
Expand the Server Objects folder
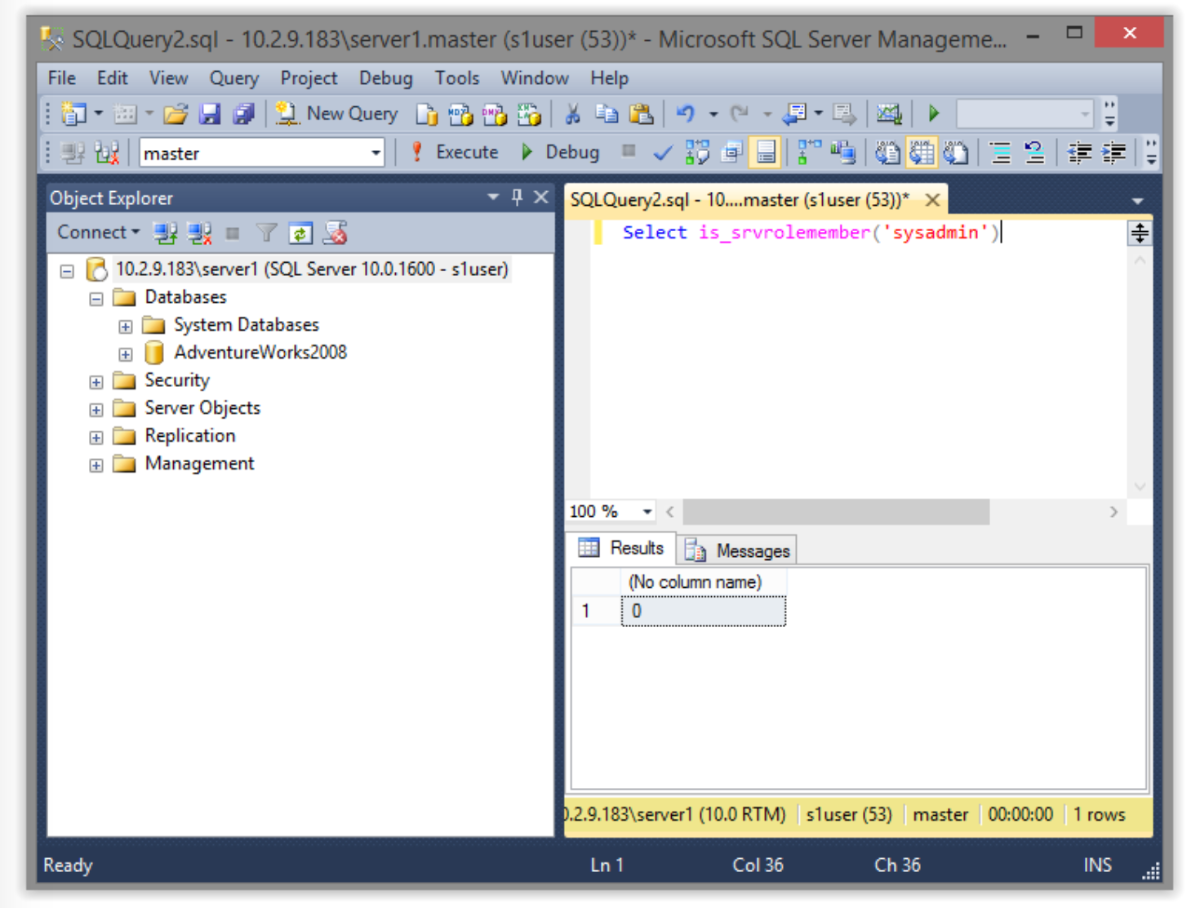tap(96, 409)
